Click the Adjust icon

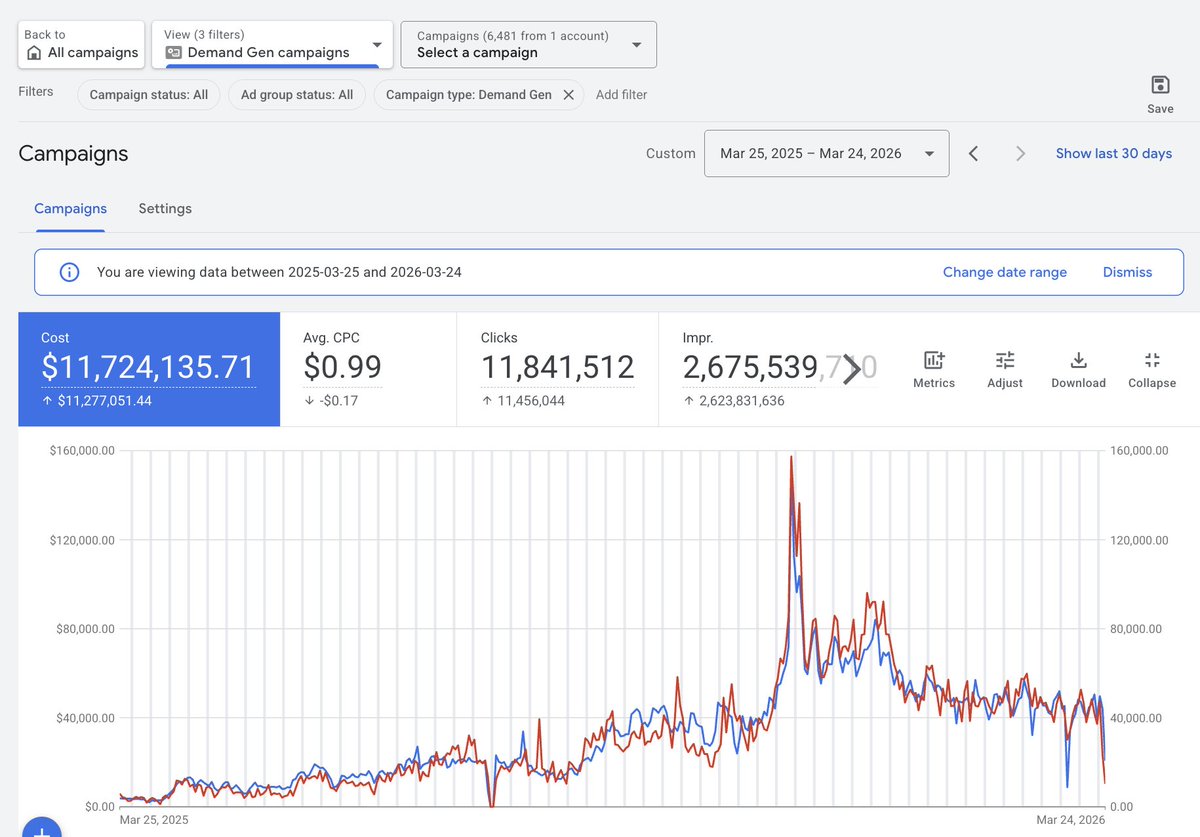(1005, 361)
